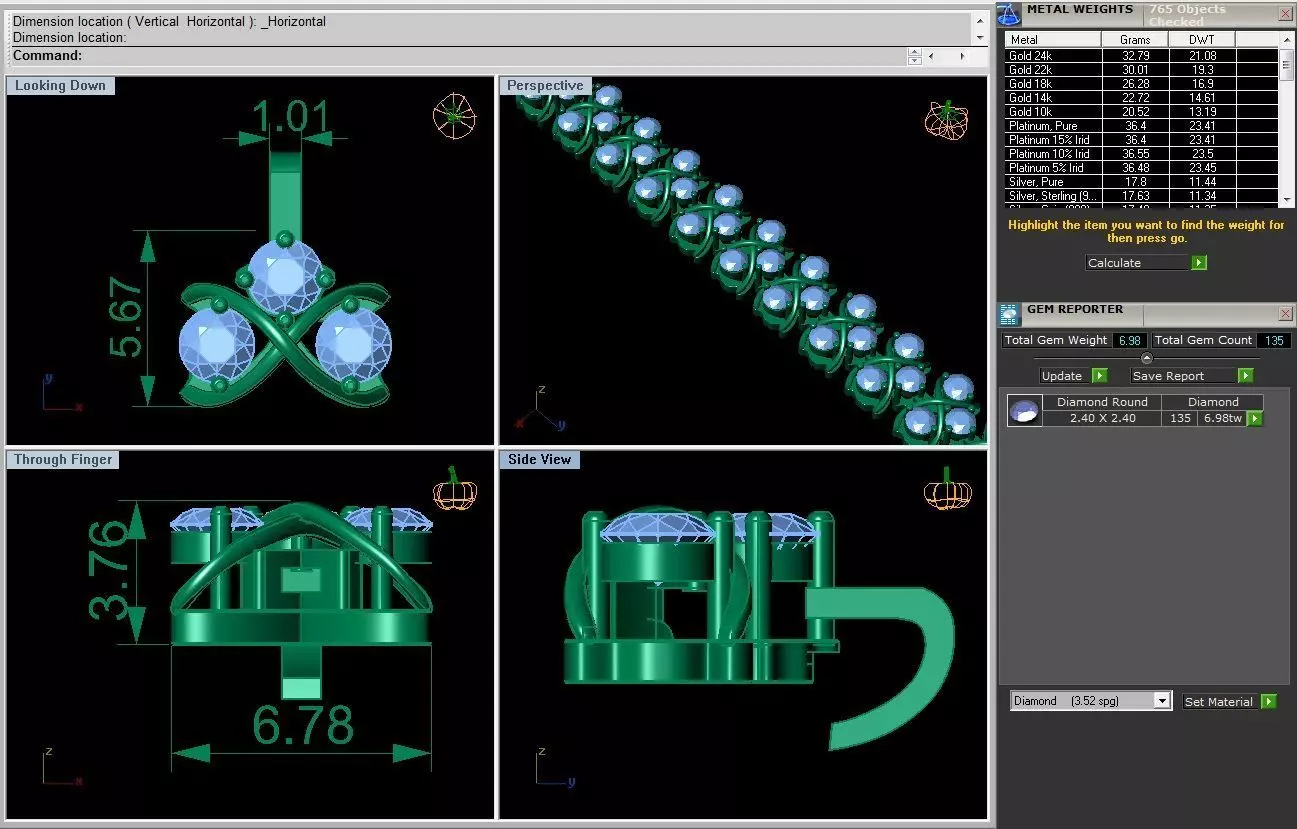Click the green arrow on the 6.98tw gem row
1297x829 pixels.
1255,419
